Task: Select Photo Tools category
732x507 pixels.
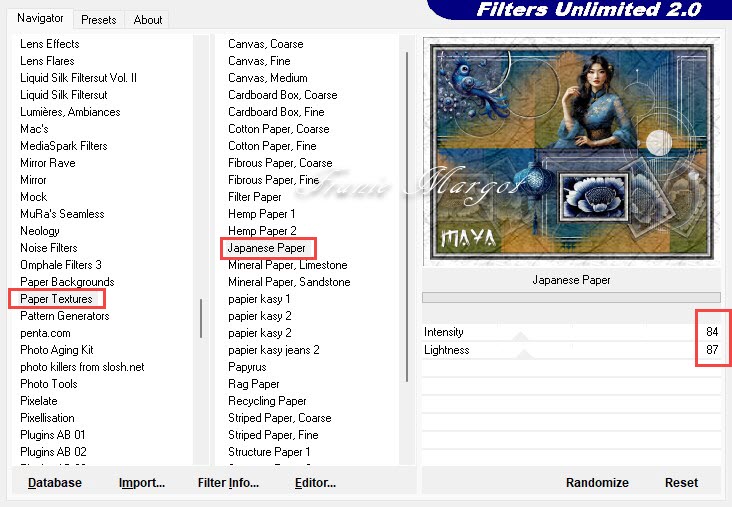Action: pyautogui.click(x=49, y=384)
